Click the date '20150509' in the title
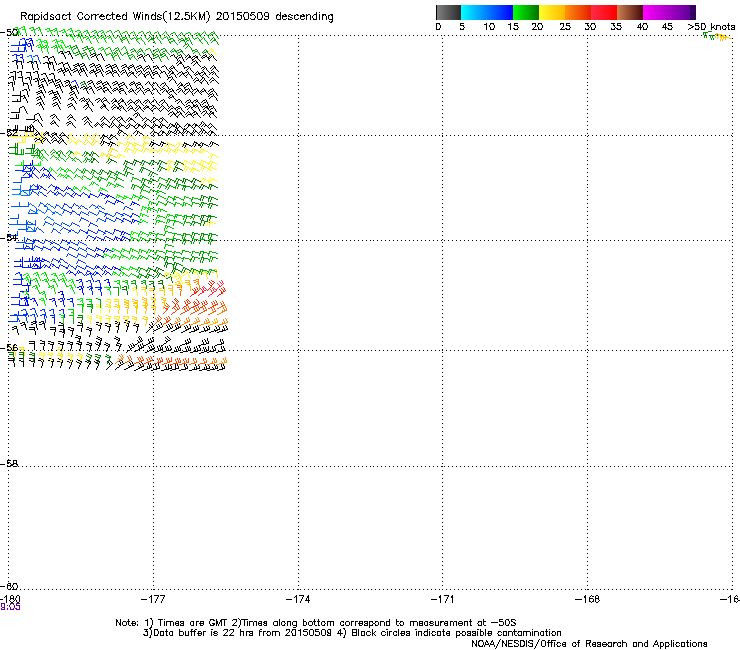The height and width of the screenshot is (650, 740). 242,17
